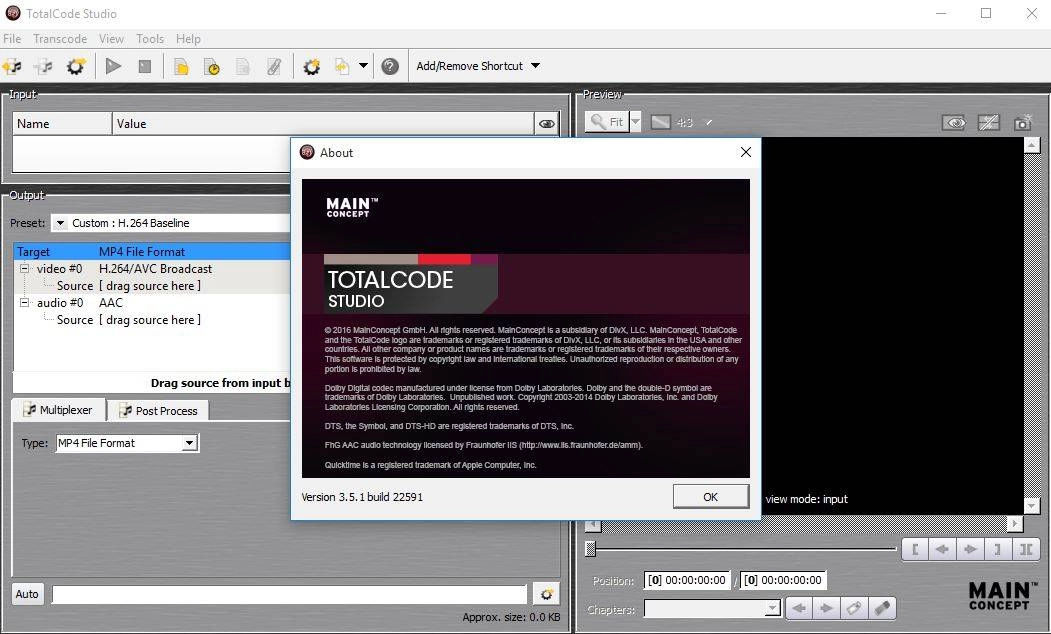
Task: Click the first gear icon in toolbar
Action: click(76, 66)
